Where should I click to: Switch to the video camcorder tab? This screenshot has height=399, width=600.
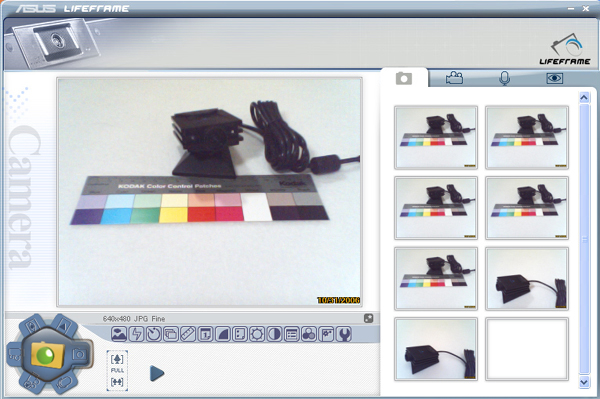click(x=454, y=78)
